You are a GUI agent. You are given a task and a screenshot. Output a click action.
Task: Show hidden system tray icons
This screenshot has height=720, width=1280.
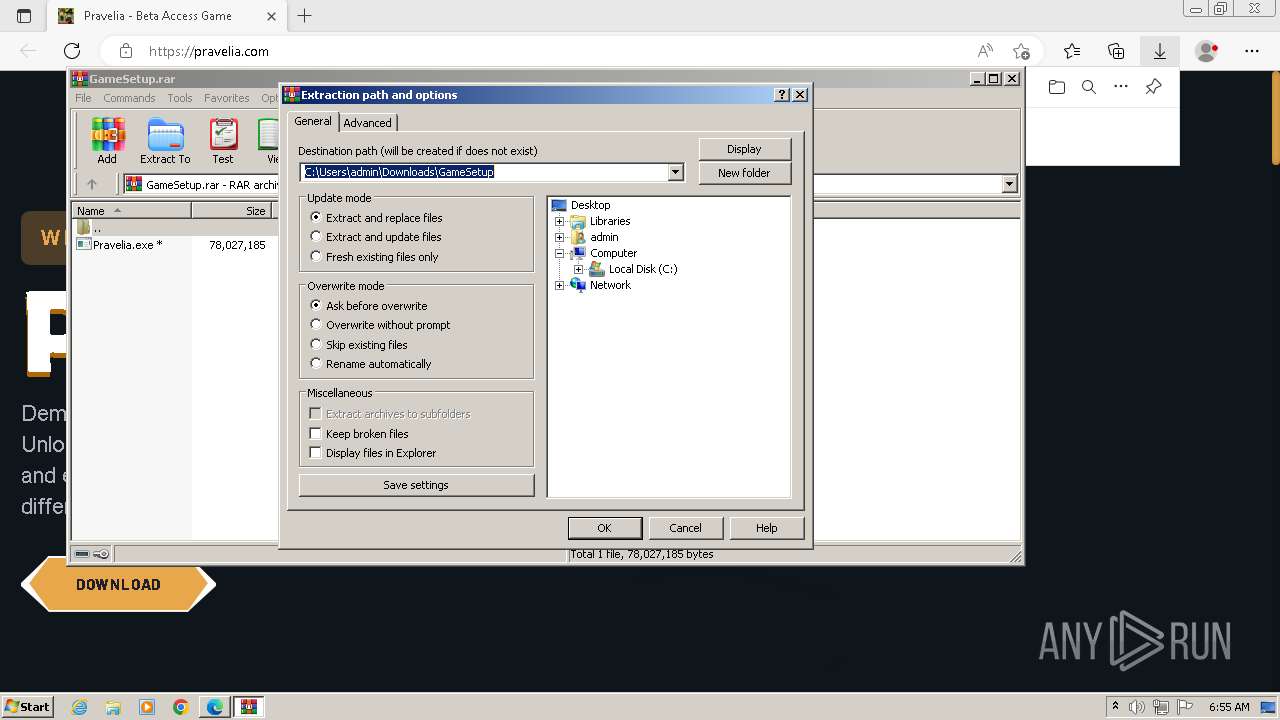pyautogui.click(x=1115, y=707)
